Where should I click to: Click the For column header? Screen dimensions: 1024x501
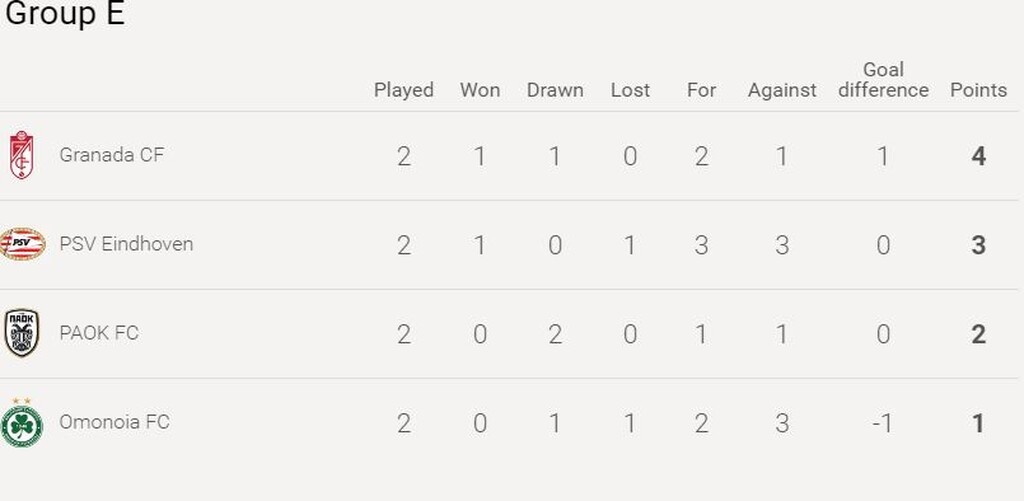click(x=701, y=90)
